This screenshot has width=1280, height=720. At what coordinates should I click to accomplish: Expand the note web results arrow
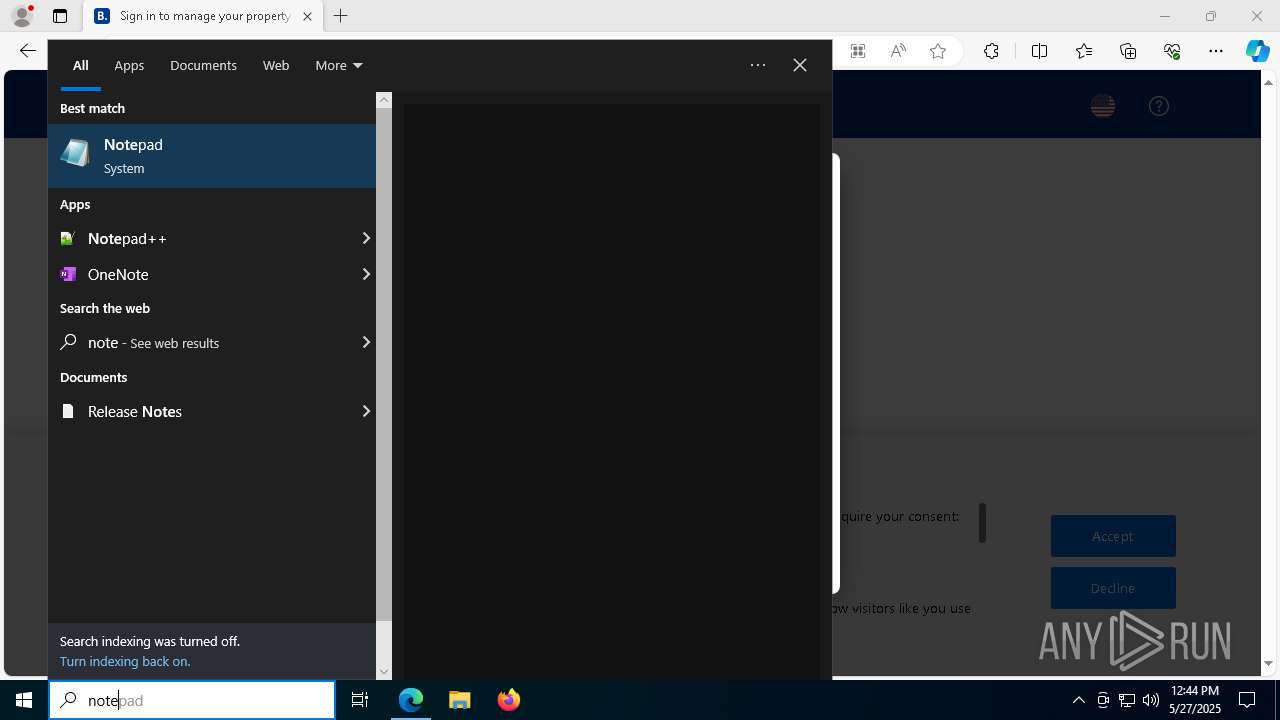point(366,342)
